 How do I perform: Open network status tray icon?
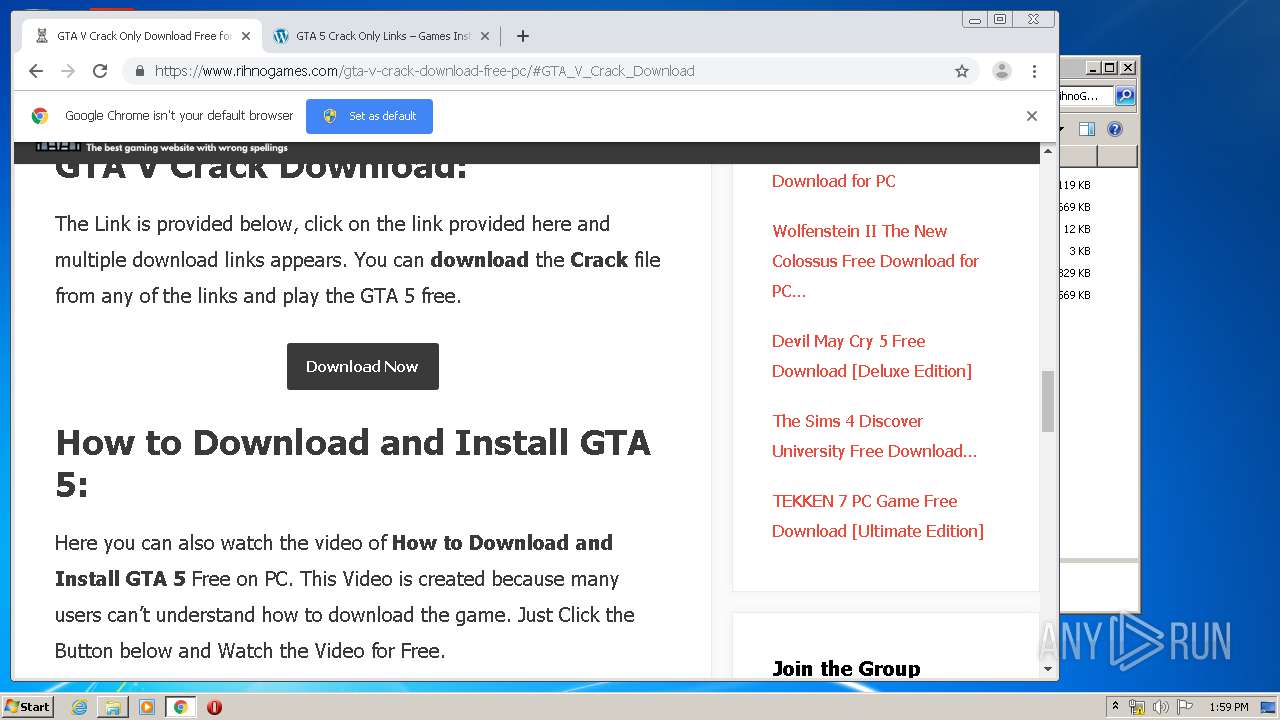1137,707
